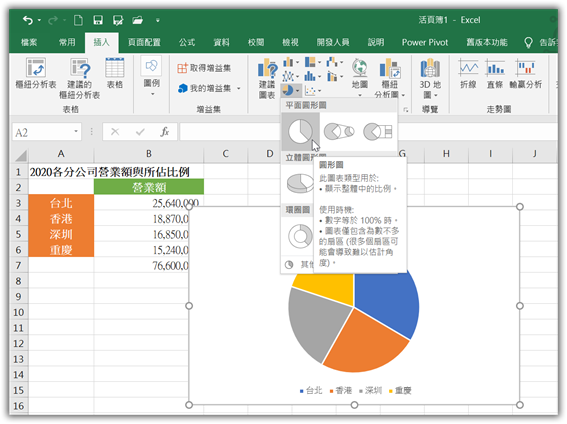Insert a hierarchy treemap chart
Screen dimensions: 567x424
point(312,63)
